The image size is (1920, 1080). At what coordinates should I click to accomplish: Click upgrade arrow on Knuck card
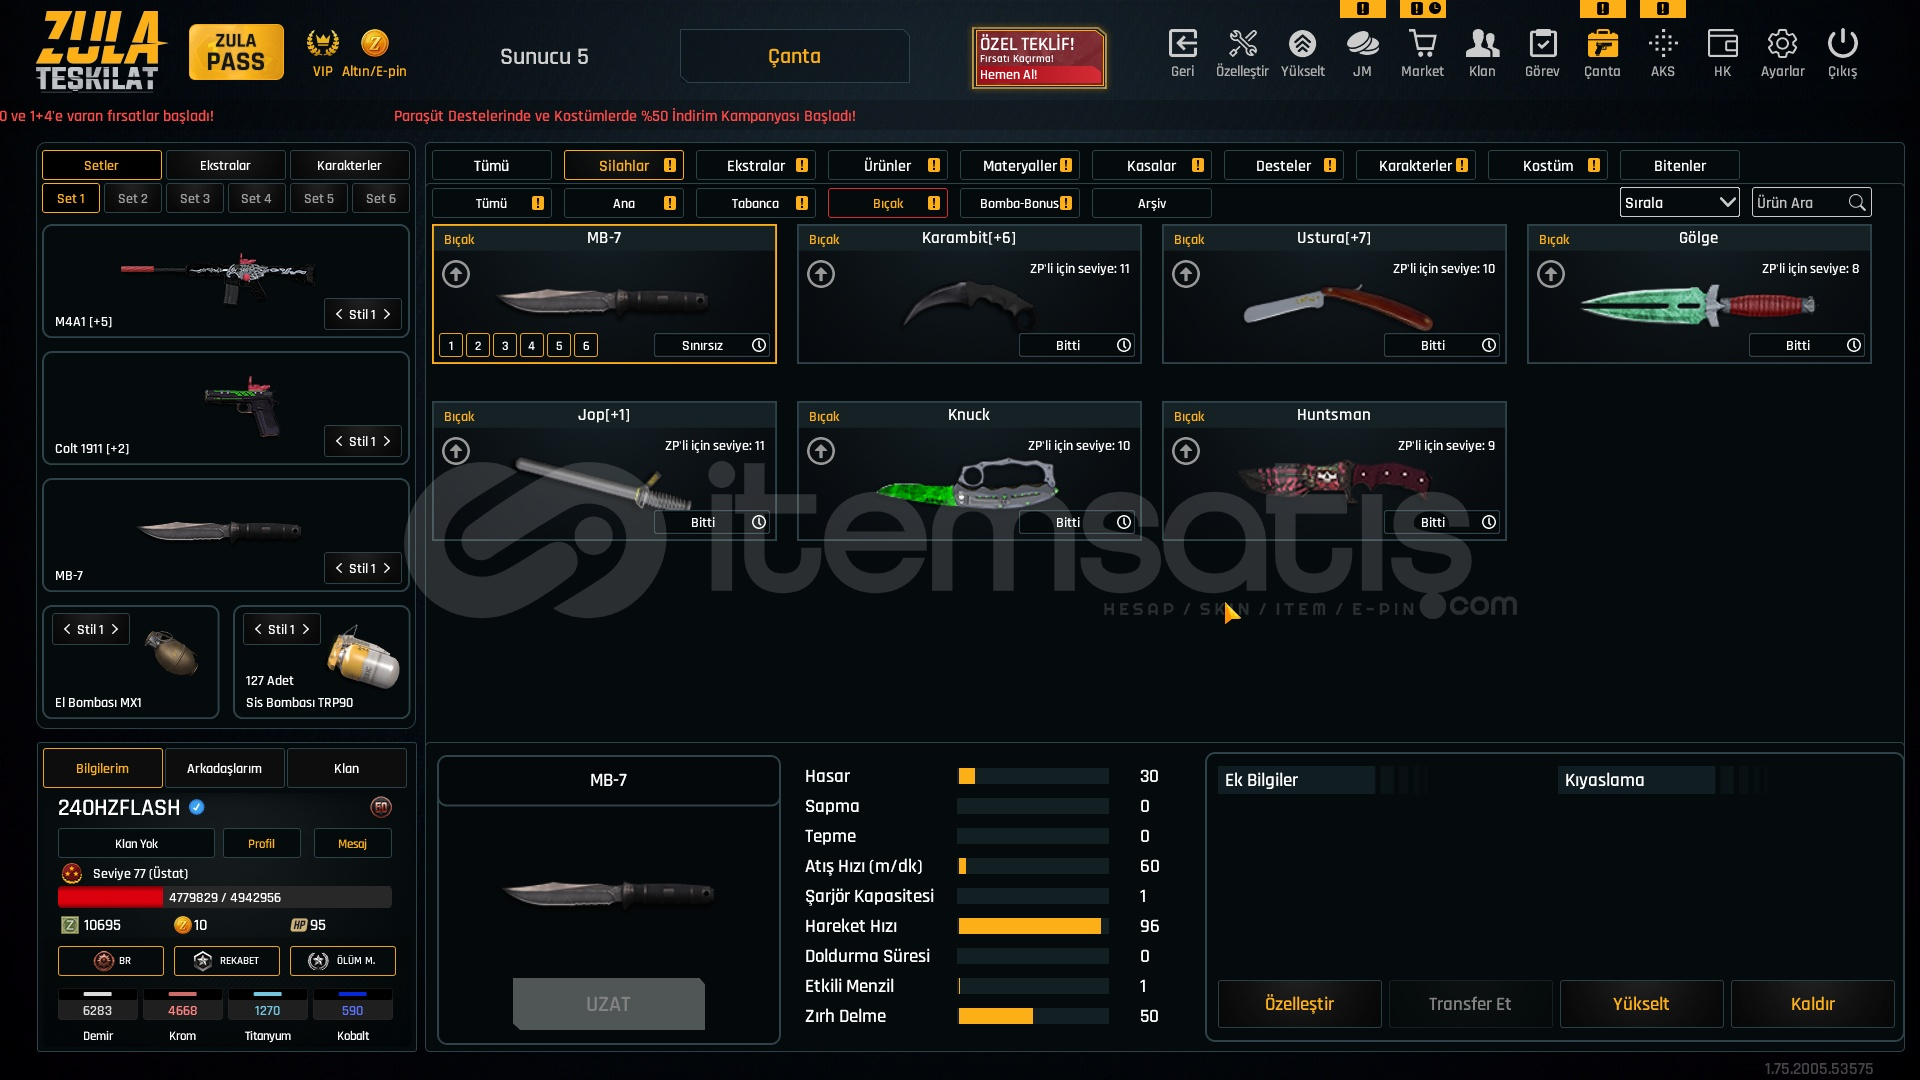[821, 451]
